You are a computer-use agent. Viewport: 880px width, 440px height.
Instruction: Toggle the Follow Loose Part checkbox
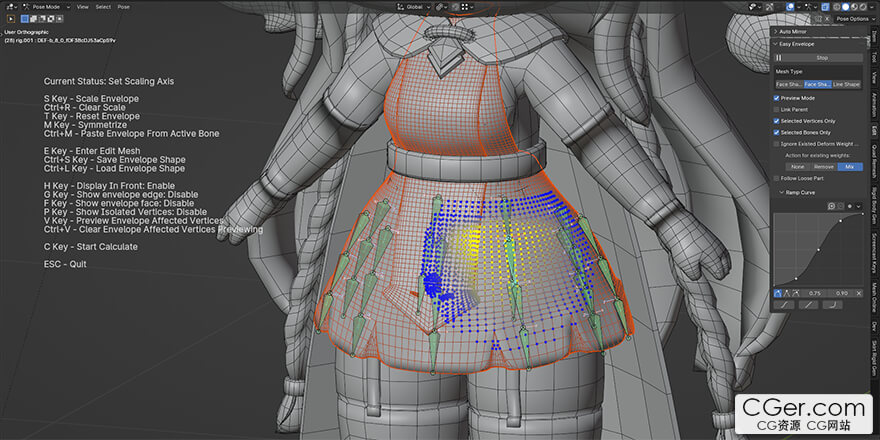[x=777, y=178]
